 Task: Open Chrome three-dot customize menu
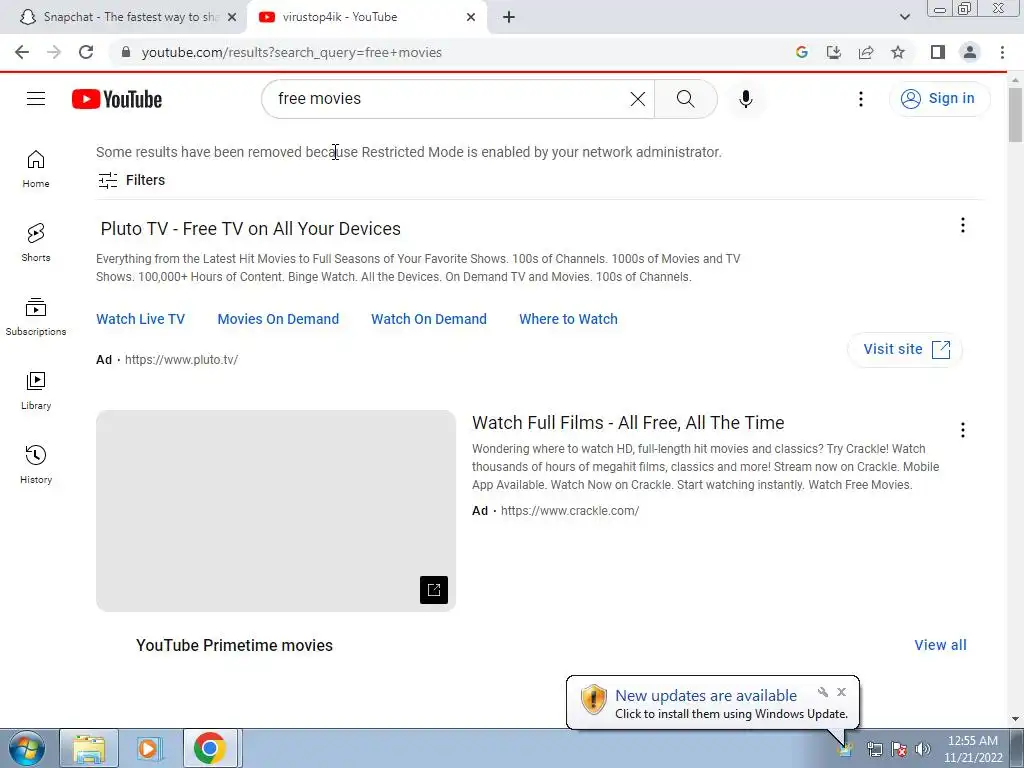click(x=1002, y=52)
